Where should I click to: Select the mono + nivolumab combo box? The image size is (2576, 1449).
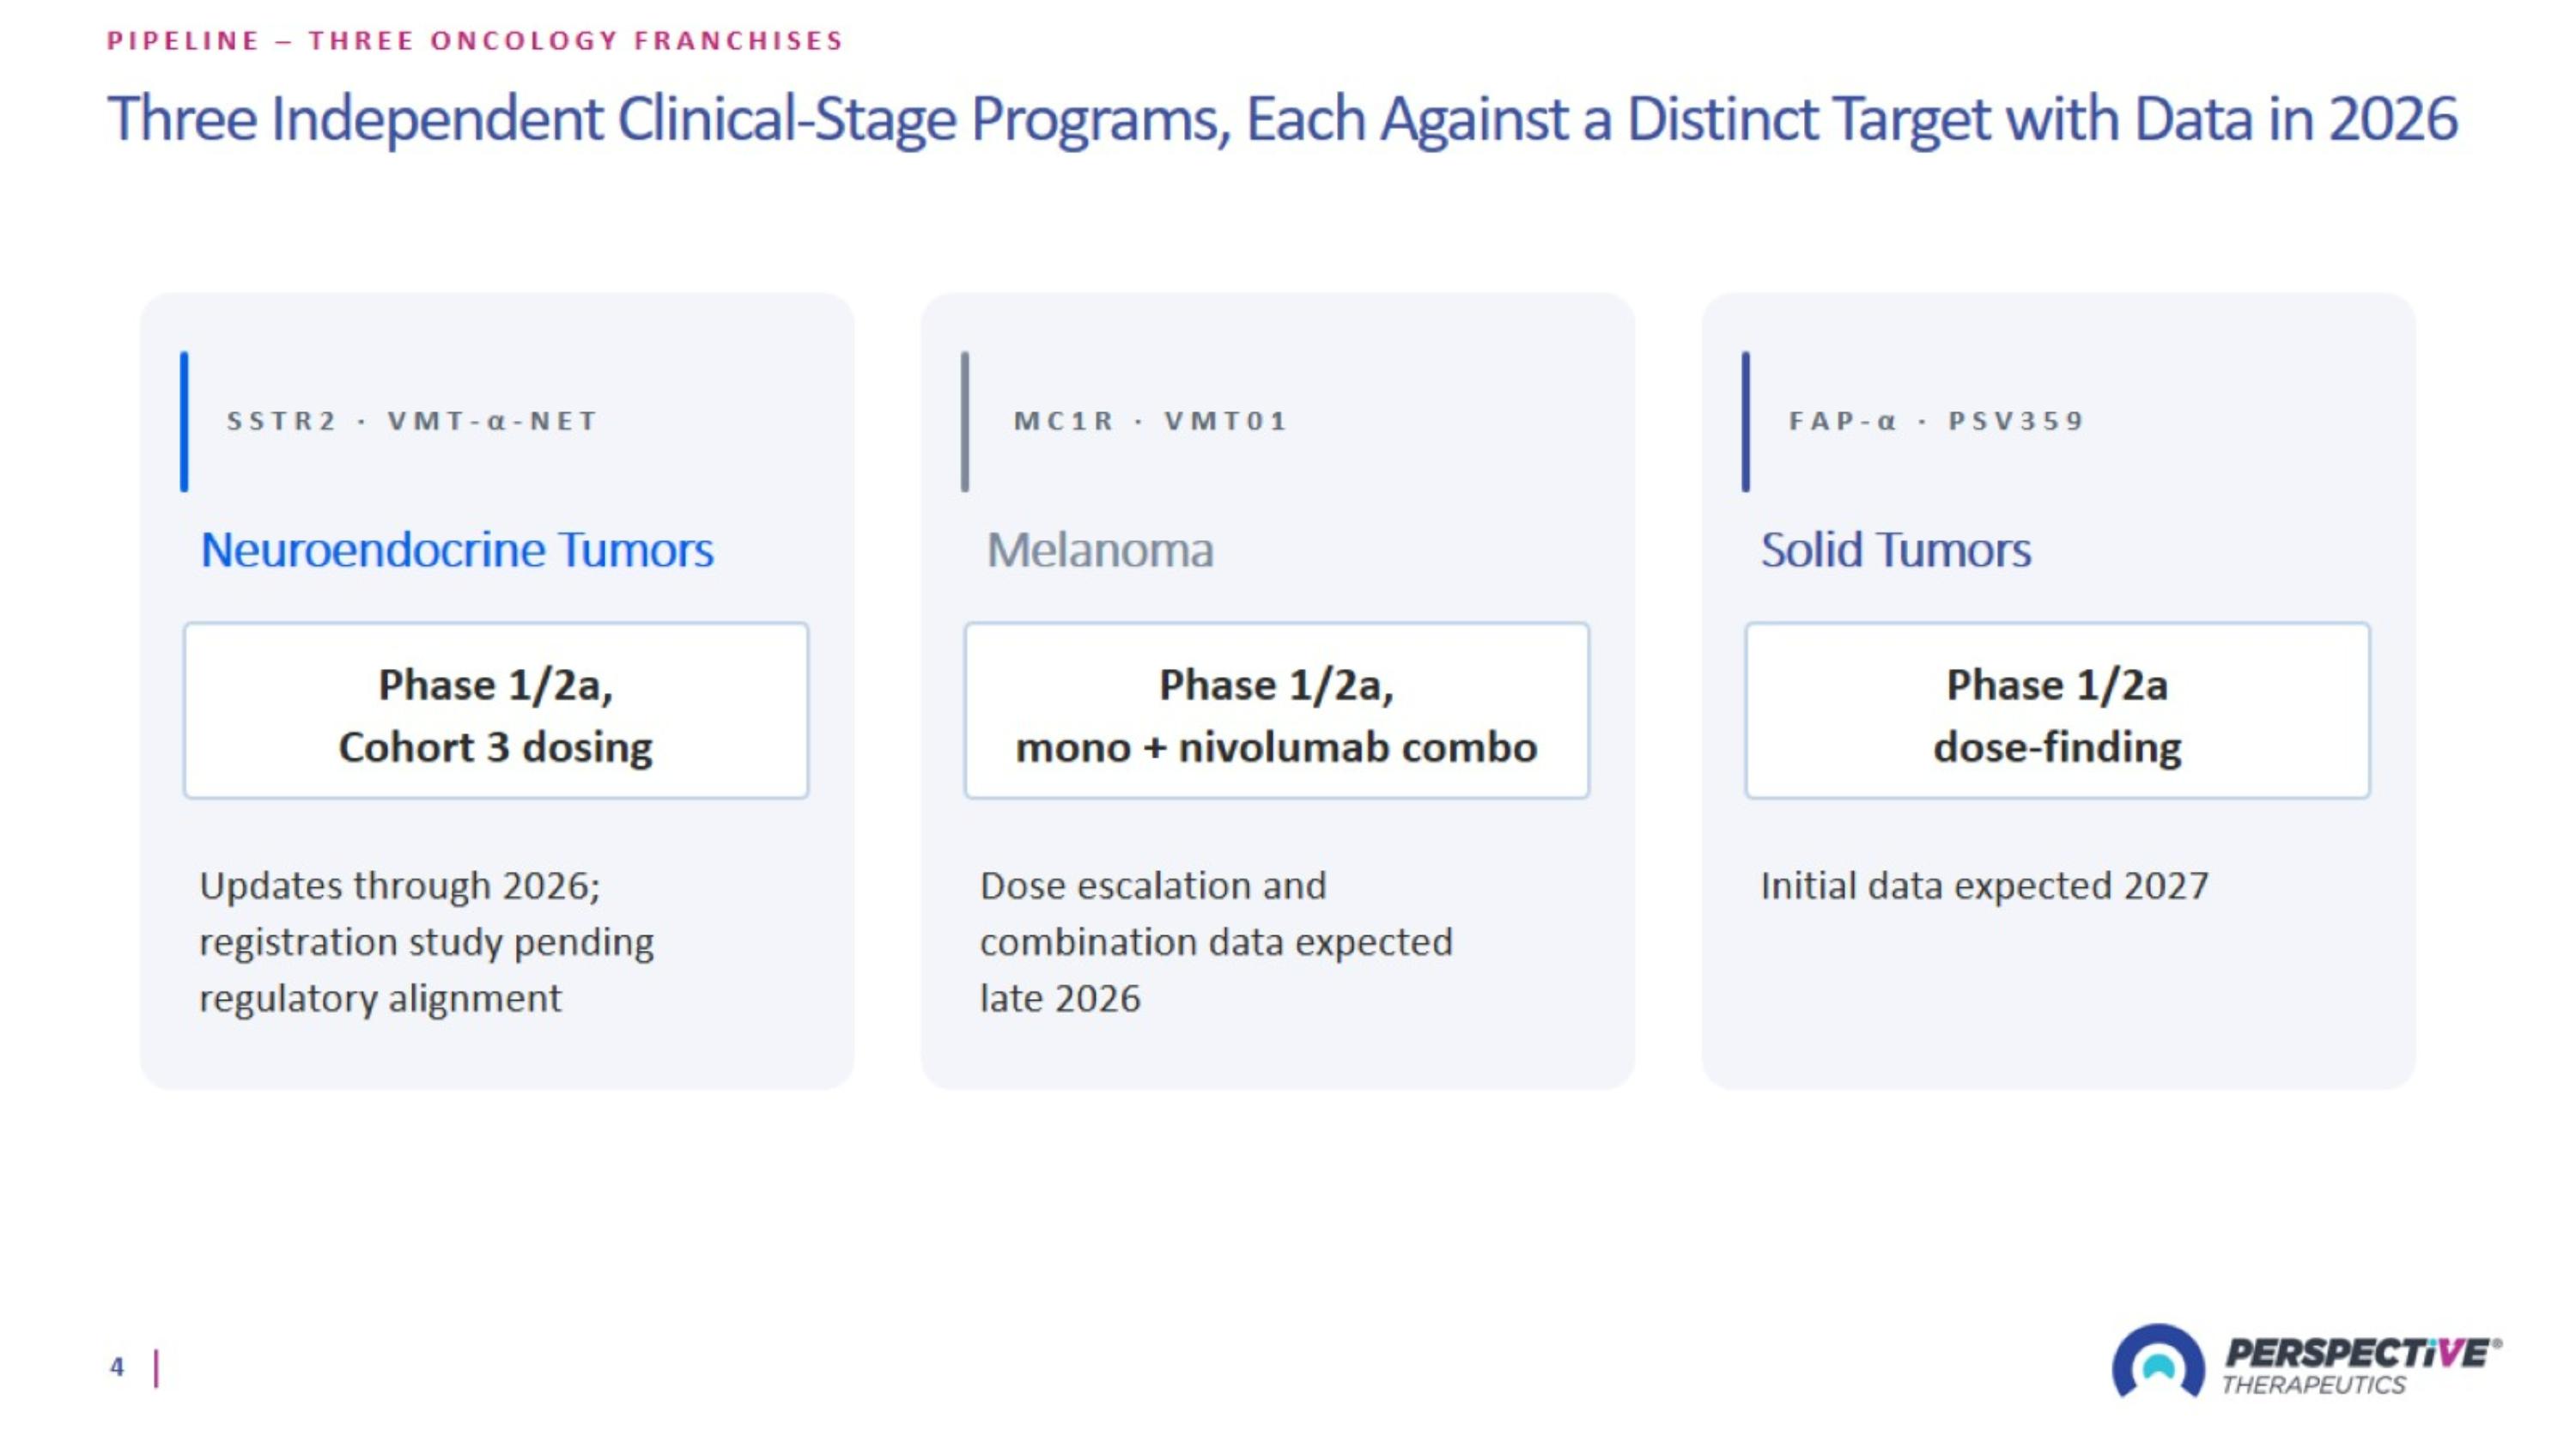tap(1277, 711)
